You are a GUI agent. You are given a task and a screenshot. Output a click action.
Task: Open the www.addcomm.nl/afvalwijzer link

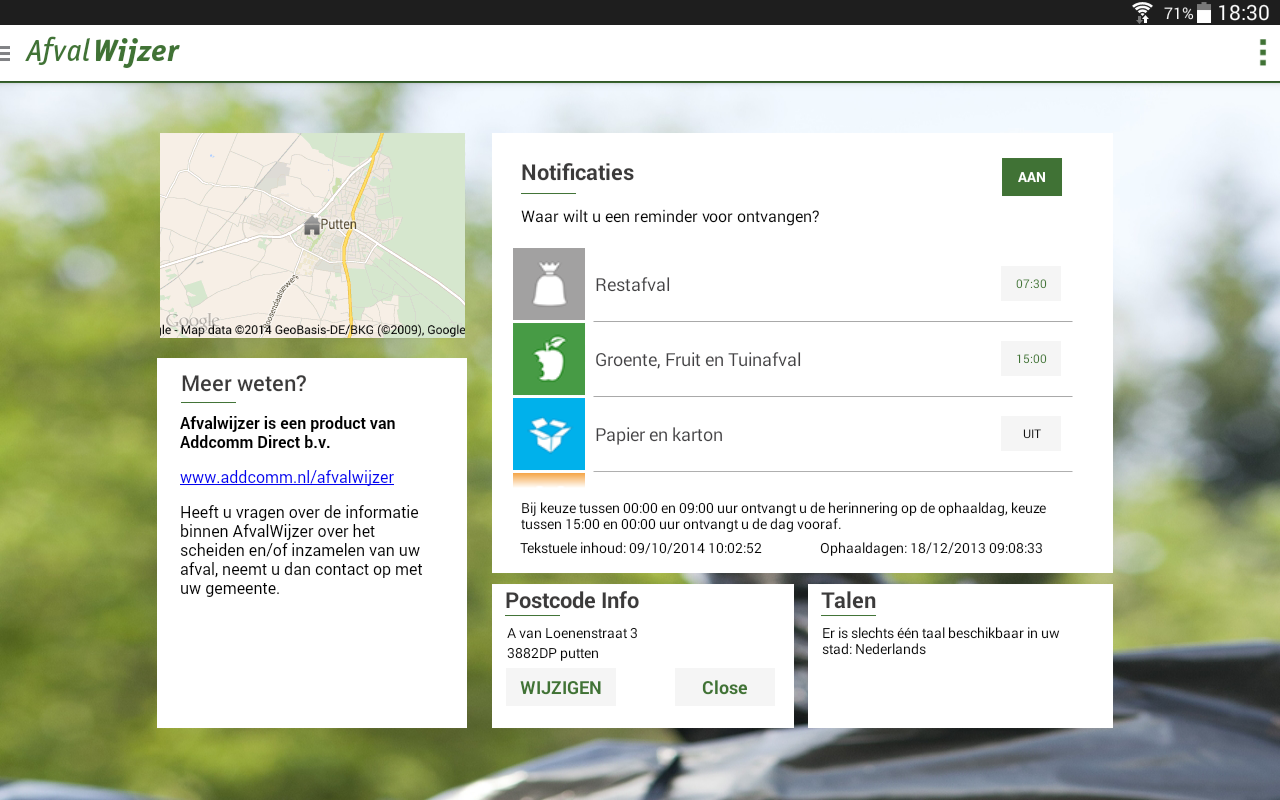[x=287, y=477]
